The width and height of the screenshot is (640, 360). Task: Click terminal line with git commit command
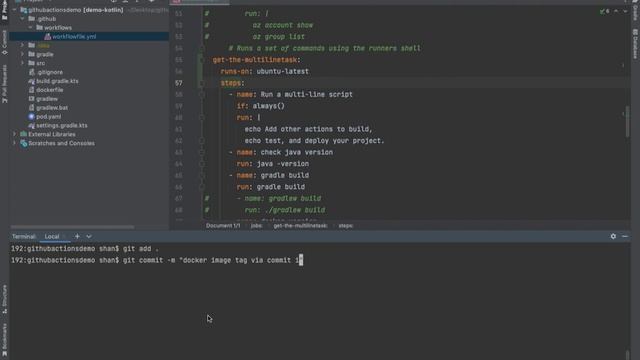point(157,260)
